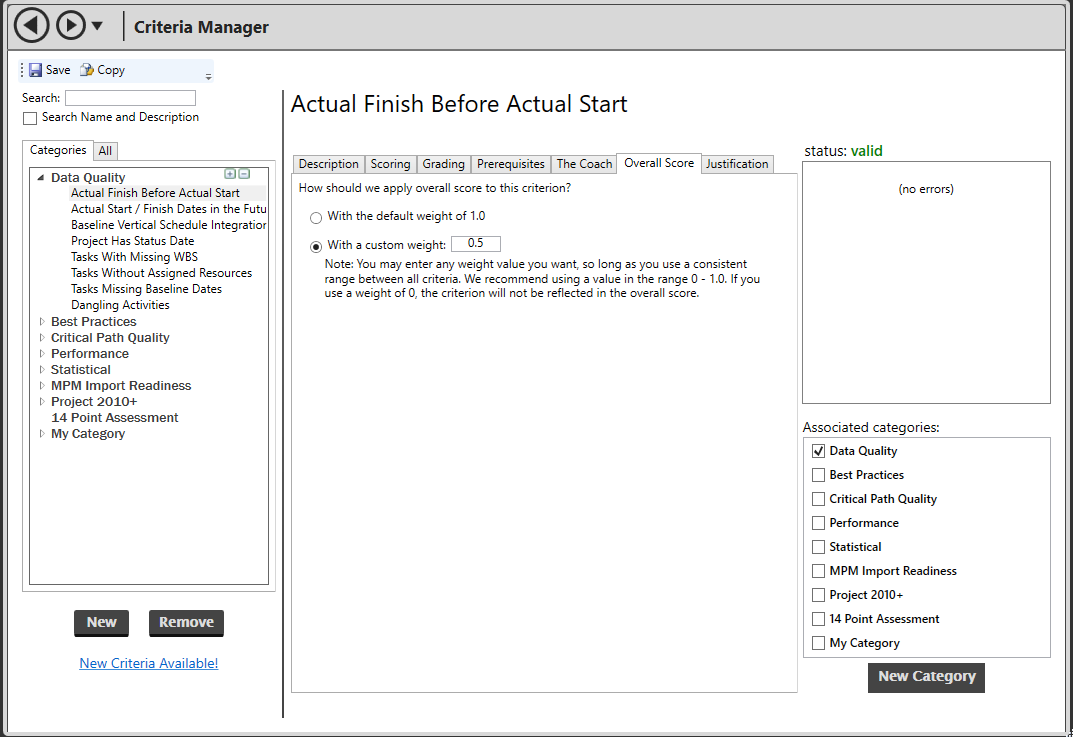Select Tasks With Missing WBS criterion
This screenshot has width=1073, height=737.
[134, 257]
